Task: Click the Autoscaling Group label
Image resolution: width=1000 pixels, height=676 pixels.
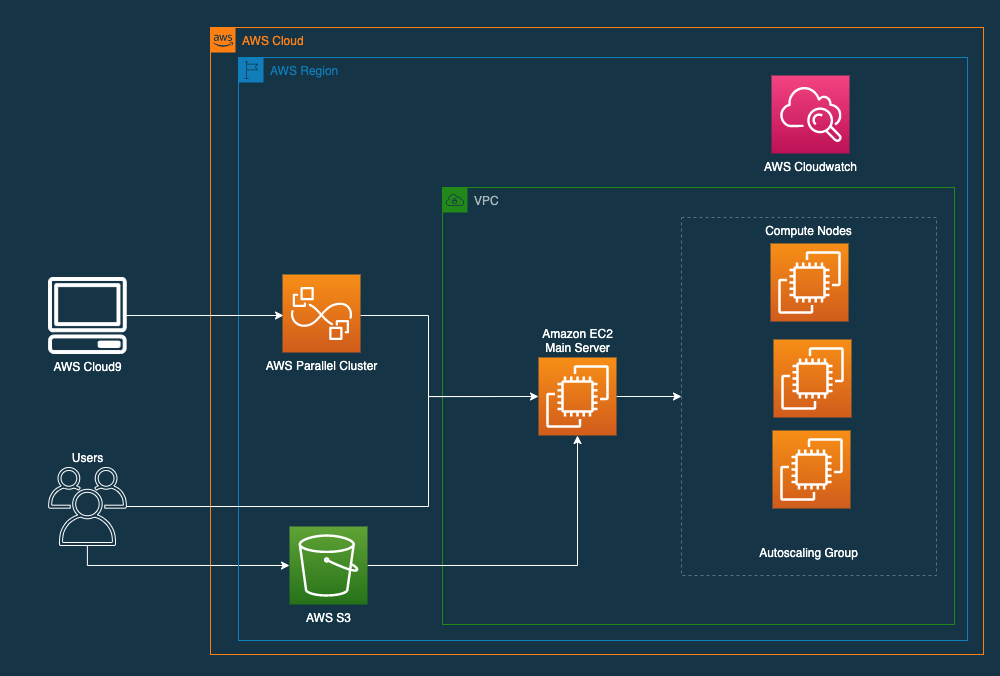Action: (808, 553)
